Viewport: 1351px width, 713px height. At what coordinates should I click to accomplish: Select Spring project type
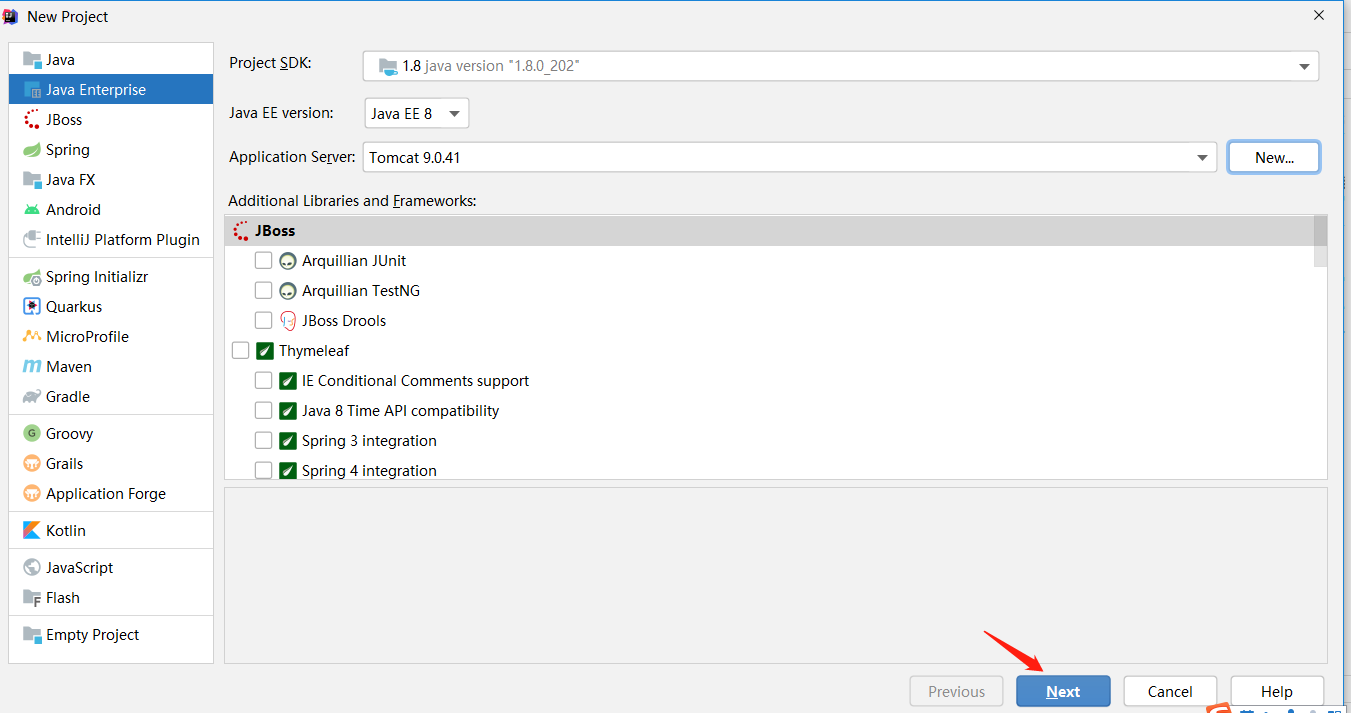coord(111,150)
